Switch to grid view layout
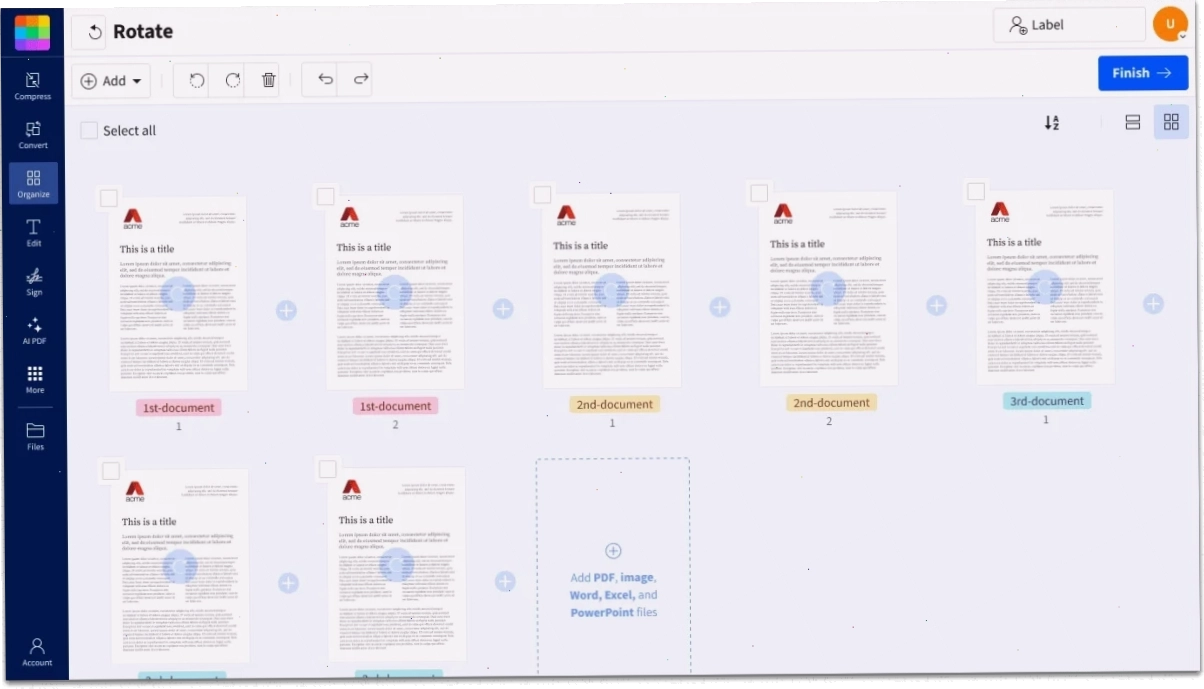1204x689 pixels. pyautogui.click(x=1171, y=122)
